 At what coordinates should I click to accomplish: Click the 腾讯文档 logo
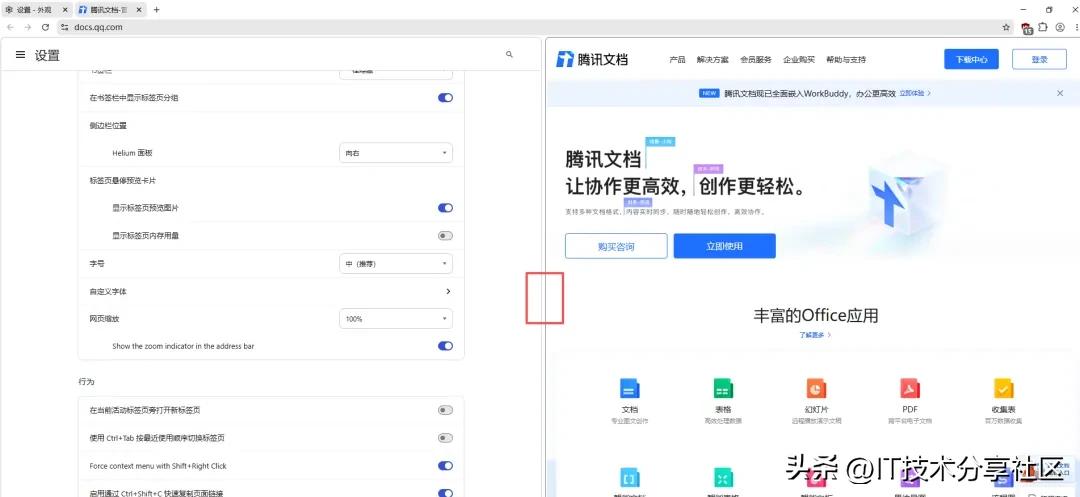point(592,60)
